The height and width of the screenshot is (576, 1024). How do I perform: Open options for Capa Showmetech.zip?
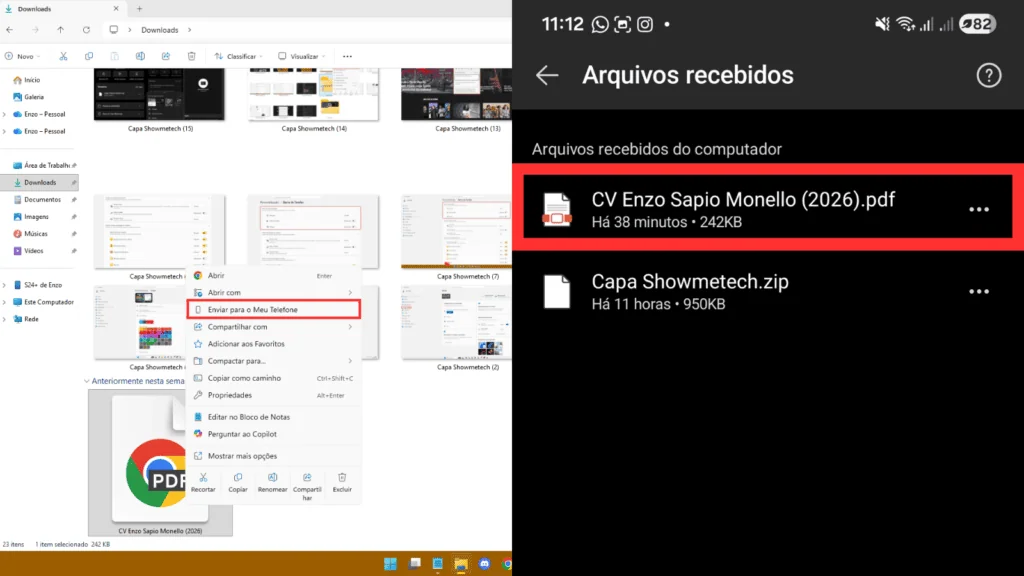979,292
